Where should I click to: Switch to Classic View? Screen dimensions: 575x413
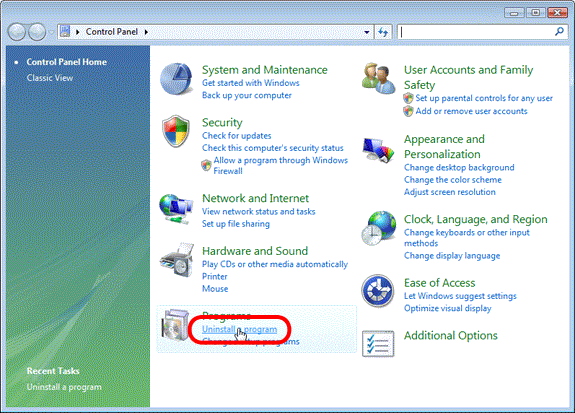point(50,78)
